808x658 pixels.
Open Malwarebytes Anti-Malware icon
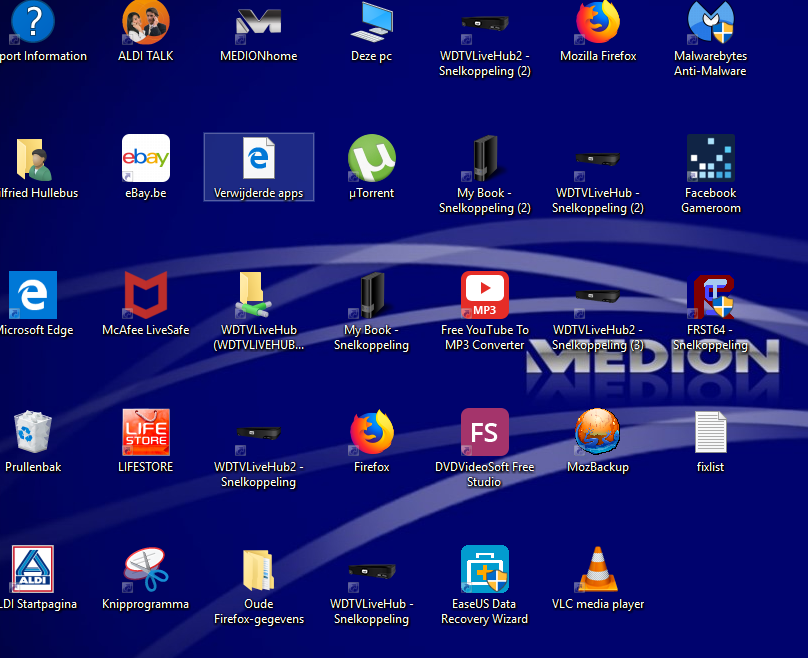point(710,22)
